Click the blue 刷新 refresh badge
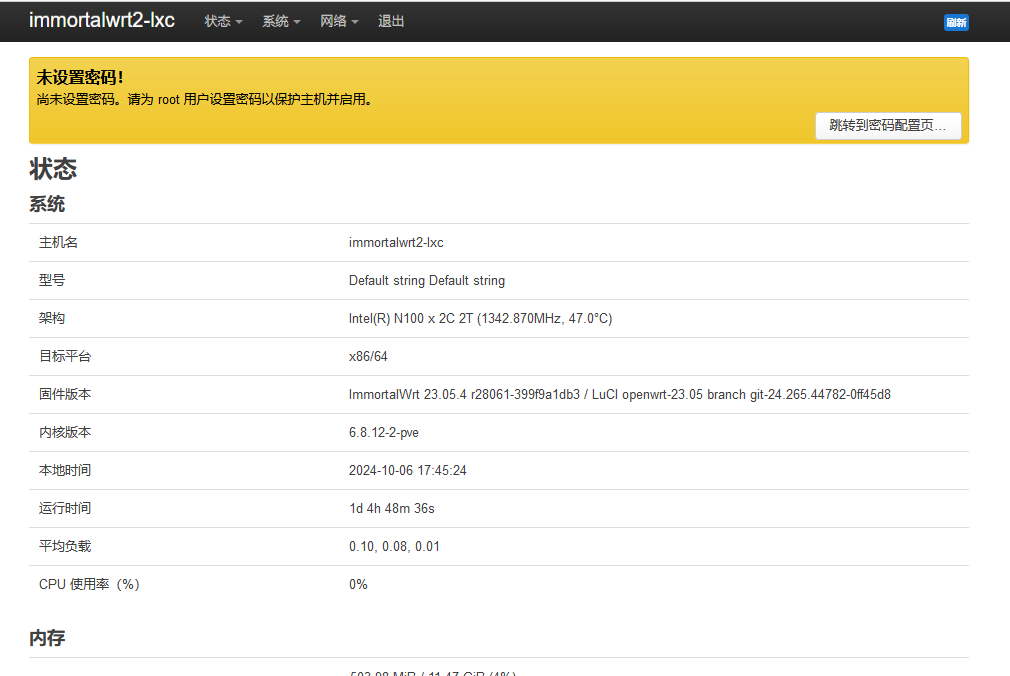 click(x=956, y=23)
